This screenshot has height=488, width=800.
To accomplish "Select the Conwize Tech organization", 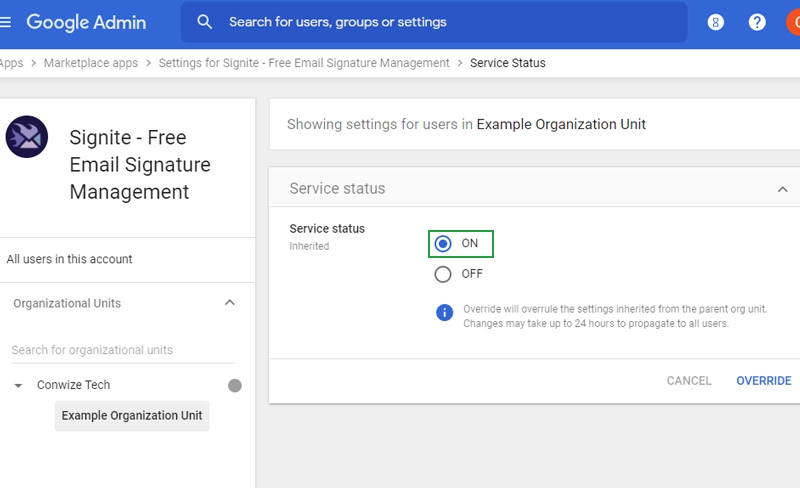I will coord(73,385).
